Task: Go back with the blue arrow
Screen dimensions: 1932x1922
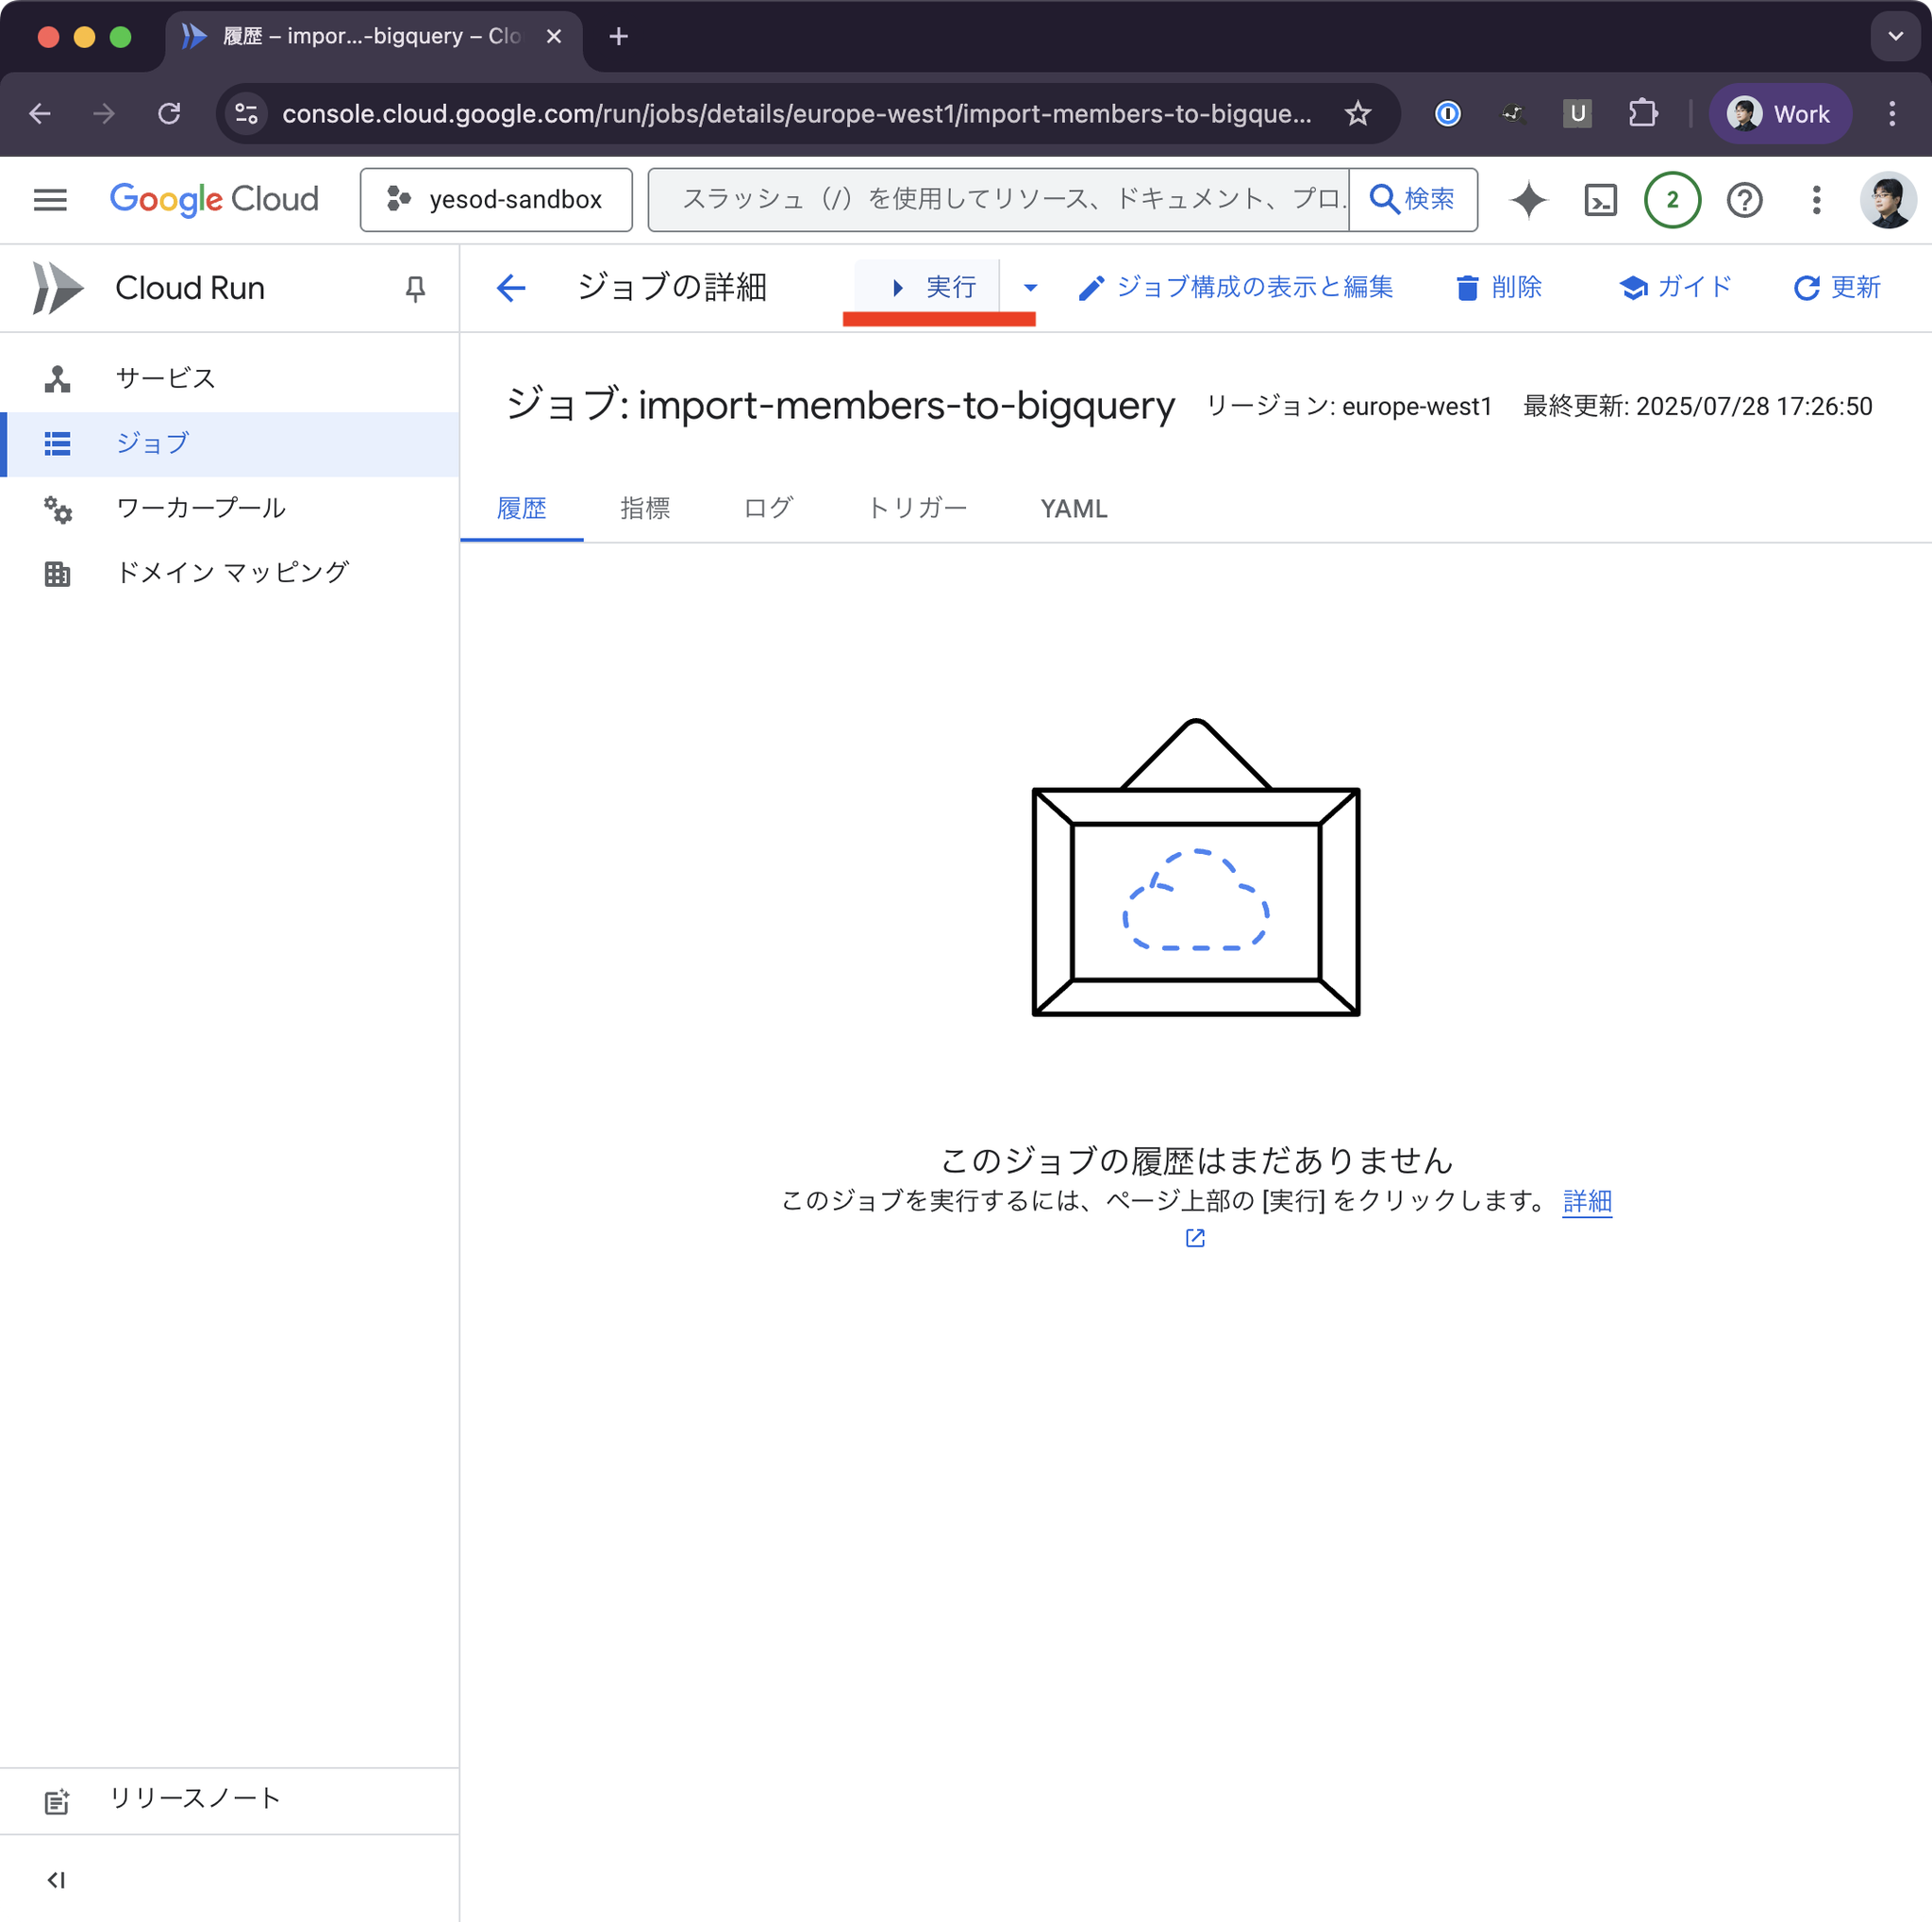Action: (511, 288)
